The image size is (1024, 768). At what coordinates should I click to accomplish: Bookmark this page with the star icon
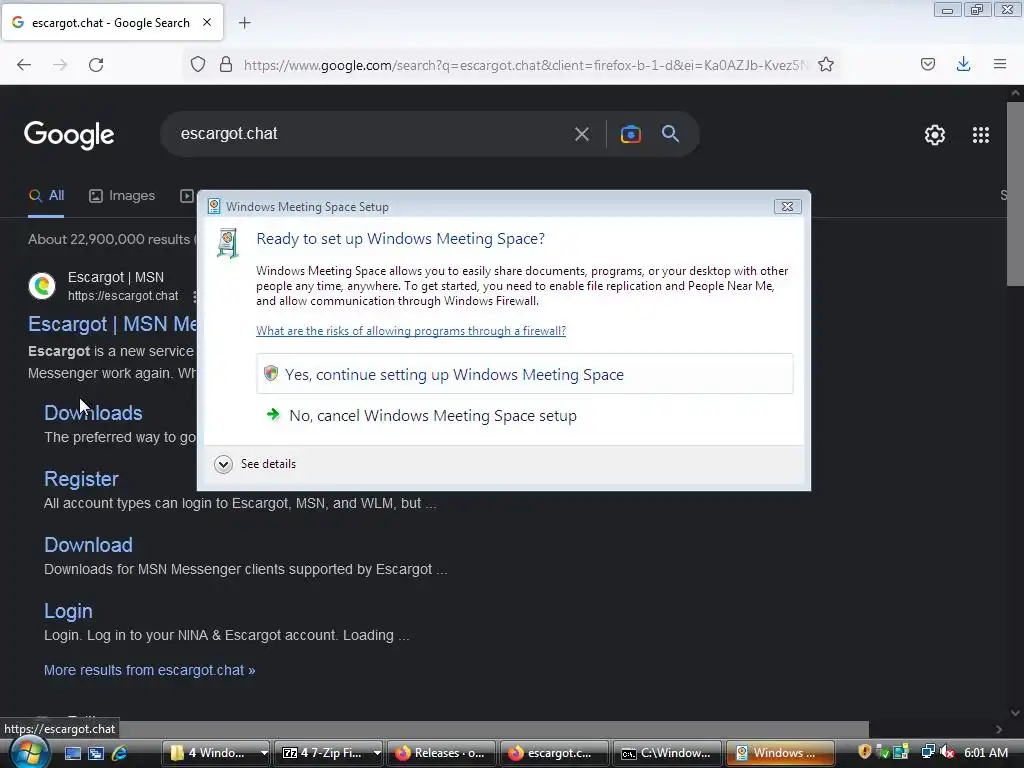[826, 64]
